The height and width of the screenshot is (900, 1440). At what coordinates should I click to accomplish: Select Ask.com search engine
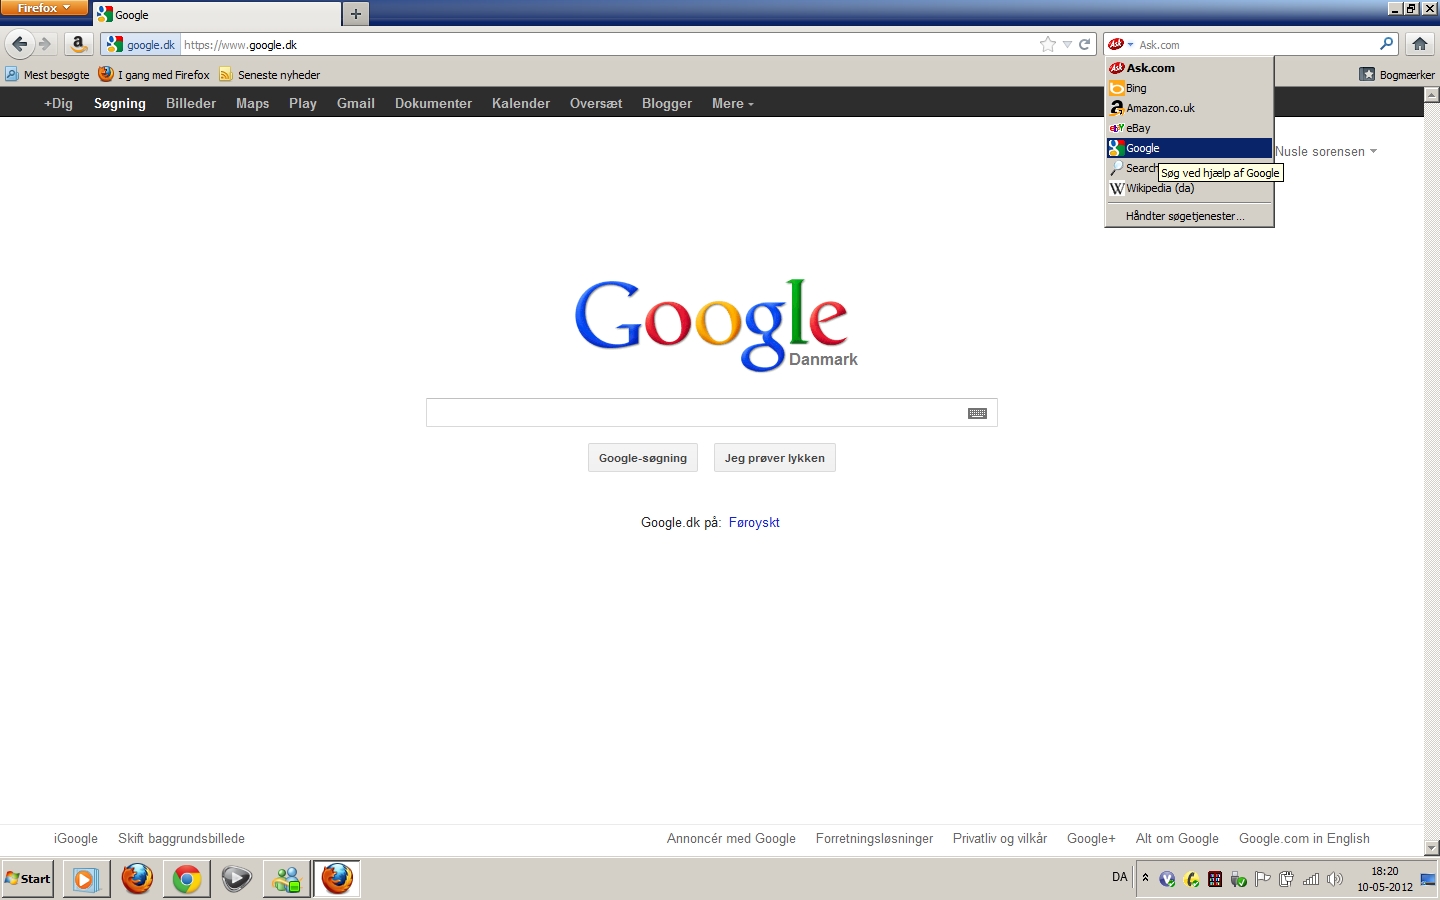point(1189,68)
